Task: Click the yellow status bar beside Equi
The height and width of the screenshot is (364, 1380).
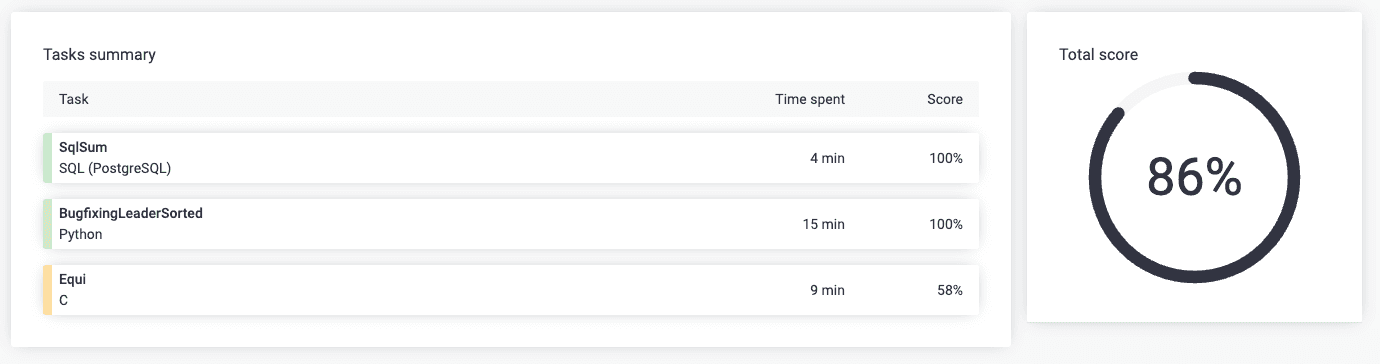Action: 47,290
